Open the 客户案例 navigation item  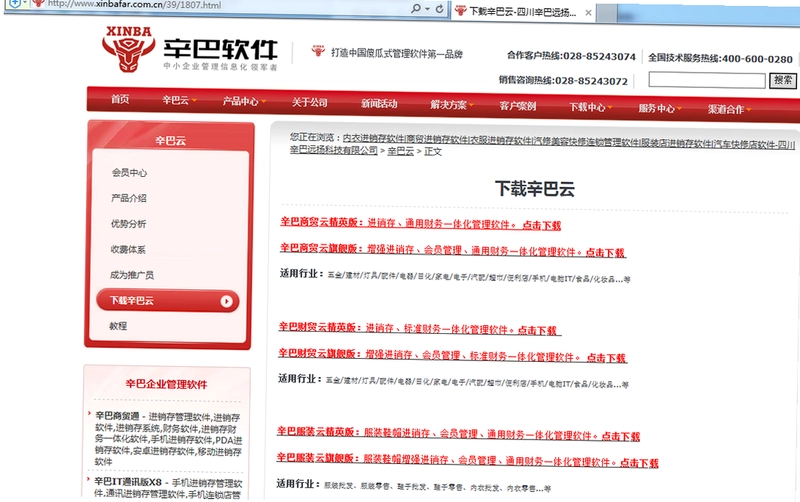pyautogui.click(x=517, y=106)
